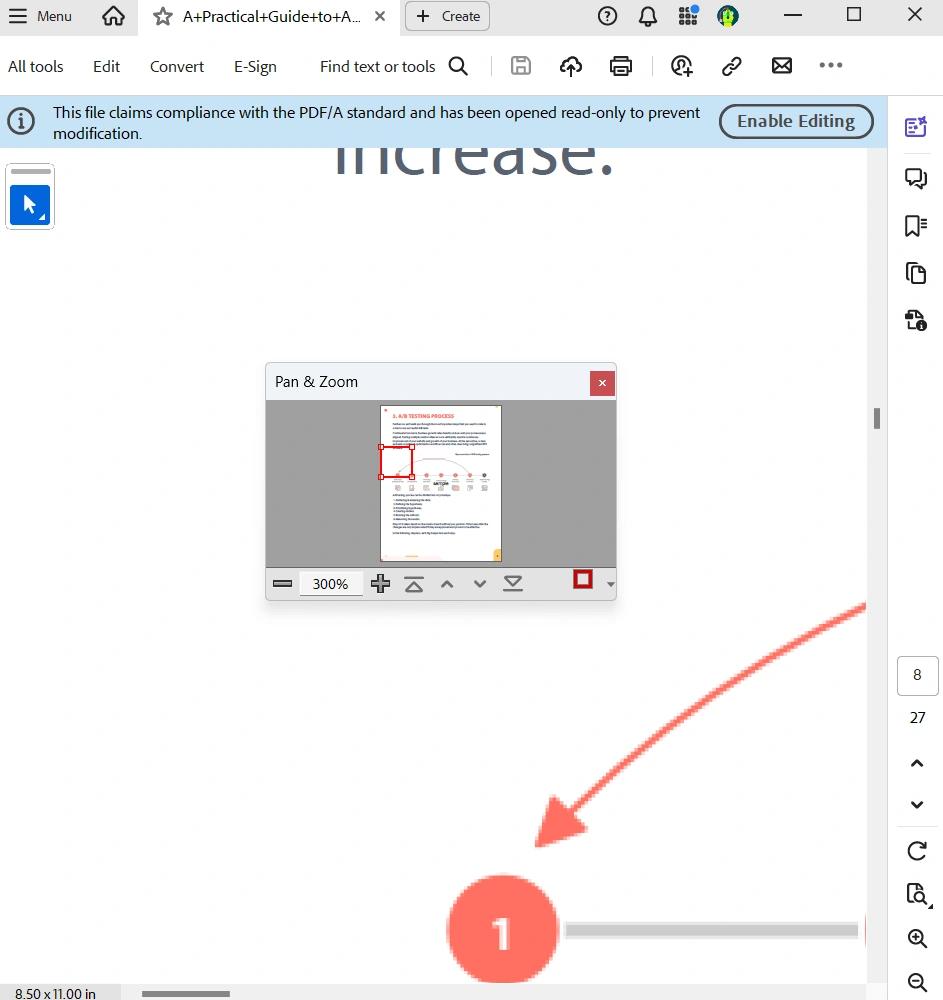Screen dimensions: 943x1000
Task: Send the file by email
Action: point(782,66)
